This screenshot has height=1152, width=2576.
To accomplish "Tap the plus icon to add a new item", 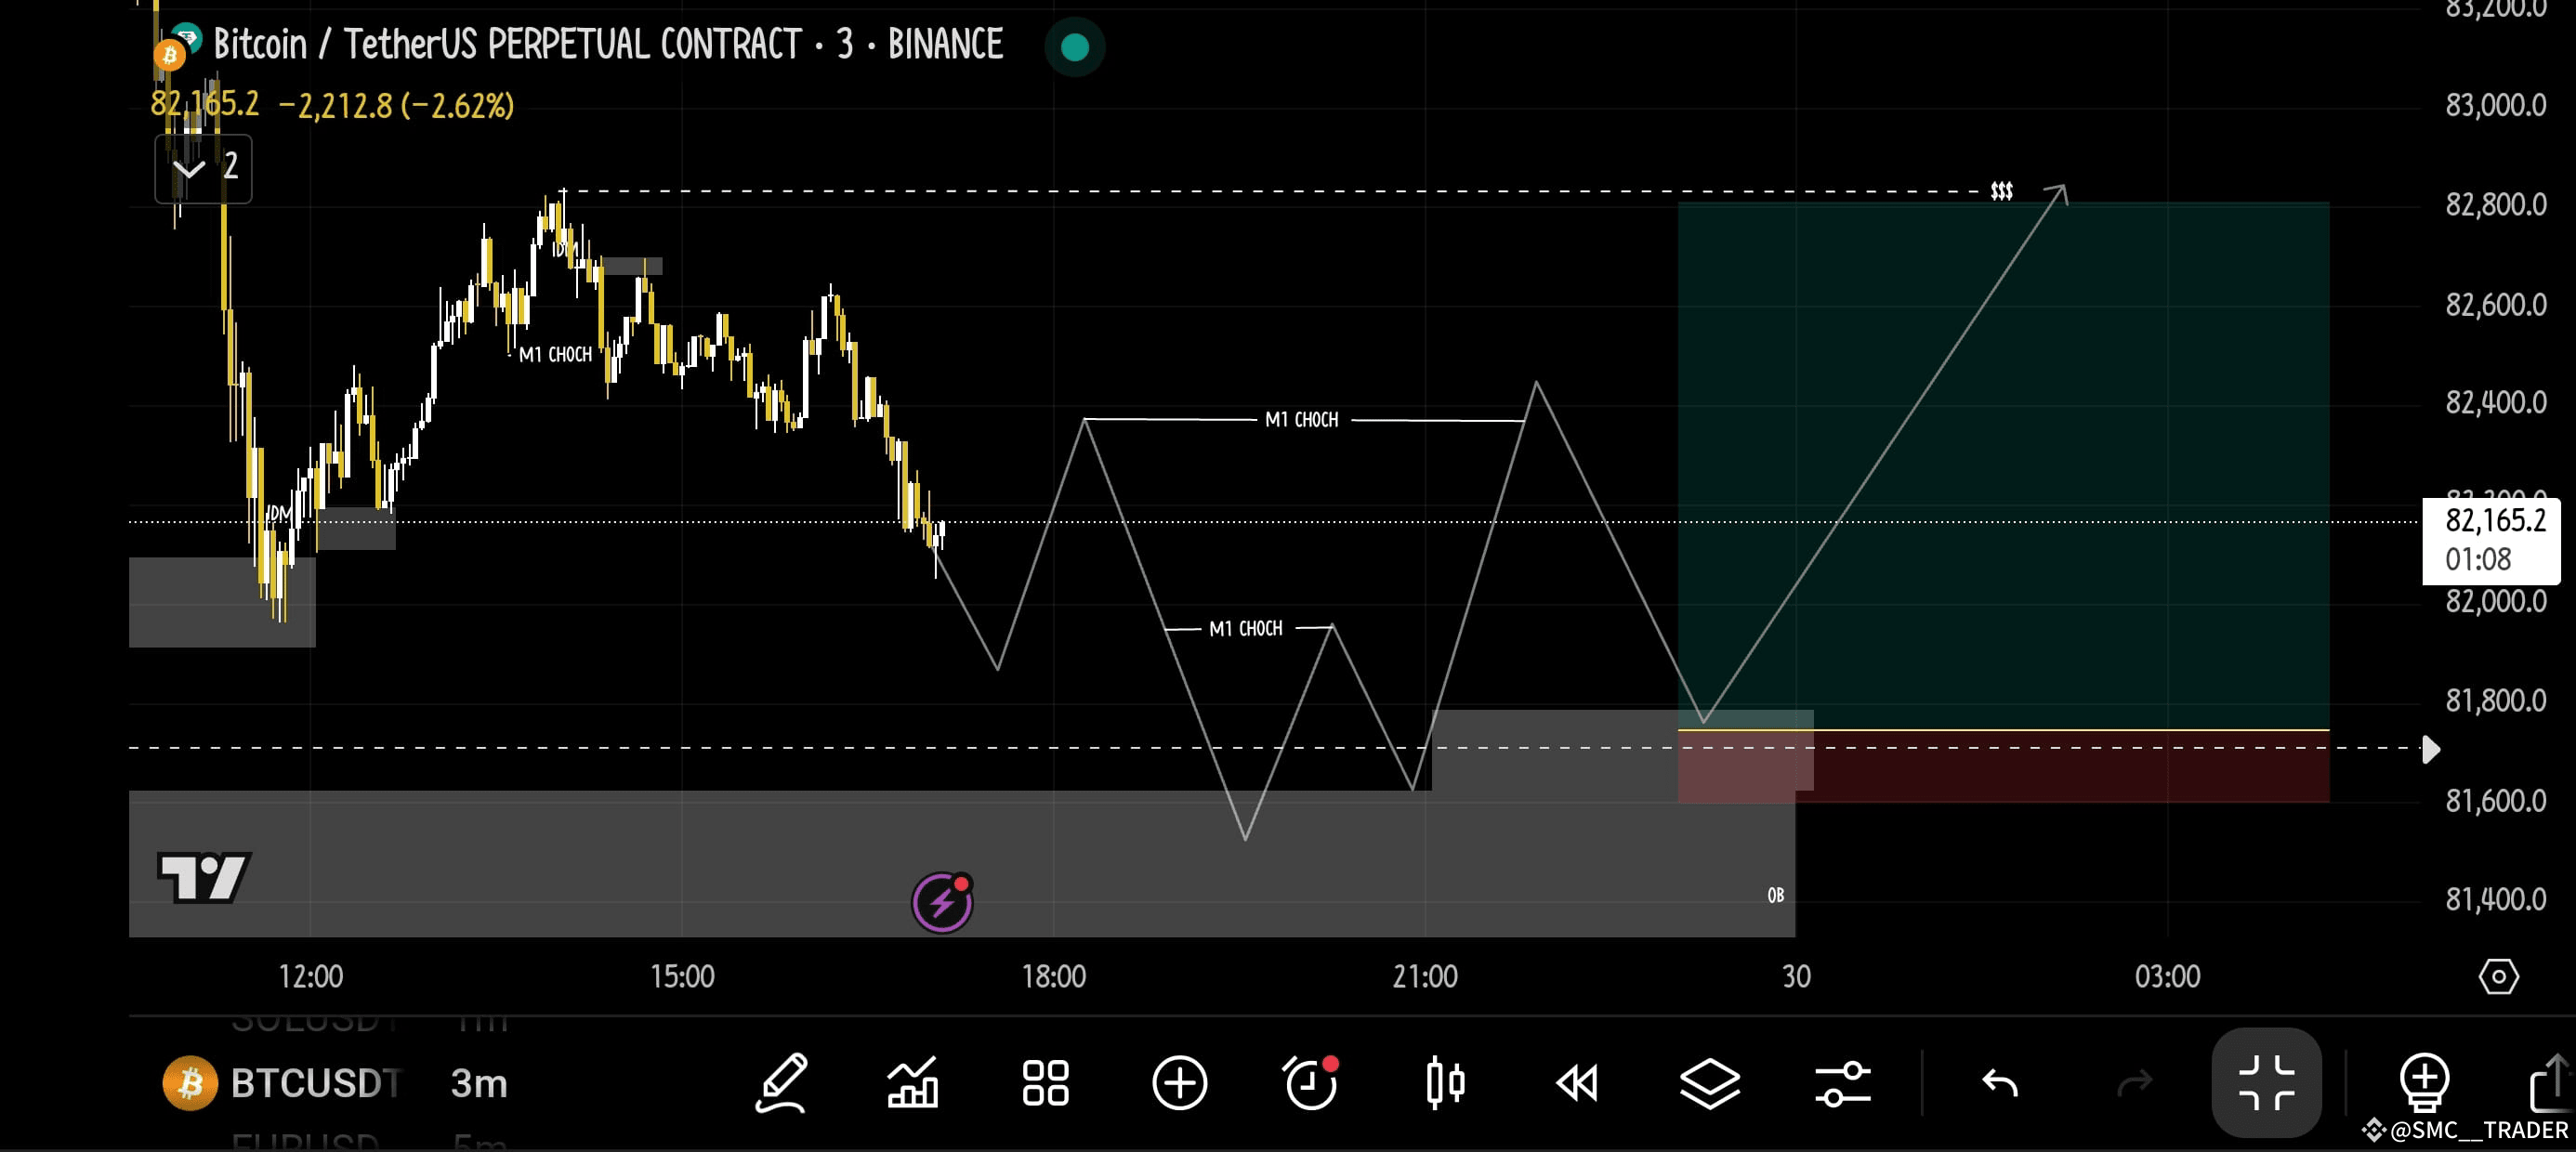I will click(x=1182, y=1083).
